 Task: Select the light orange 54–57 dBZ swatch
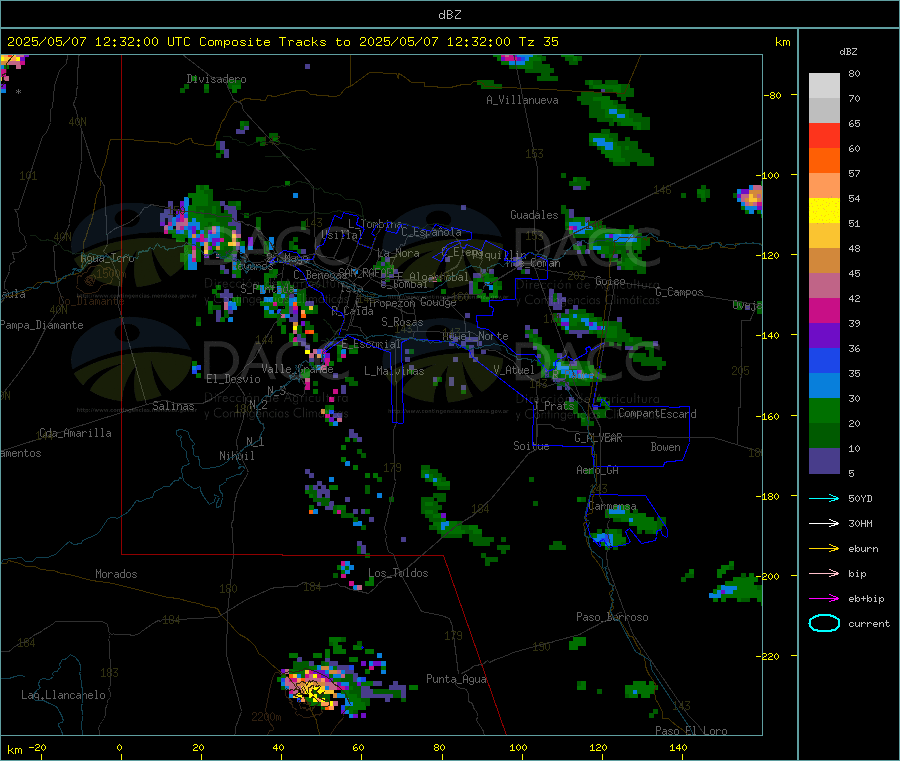[x=824, y=186]
